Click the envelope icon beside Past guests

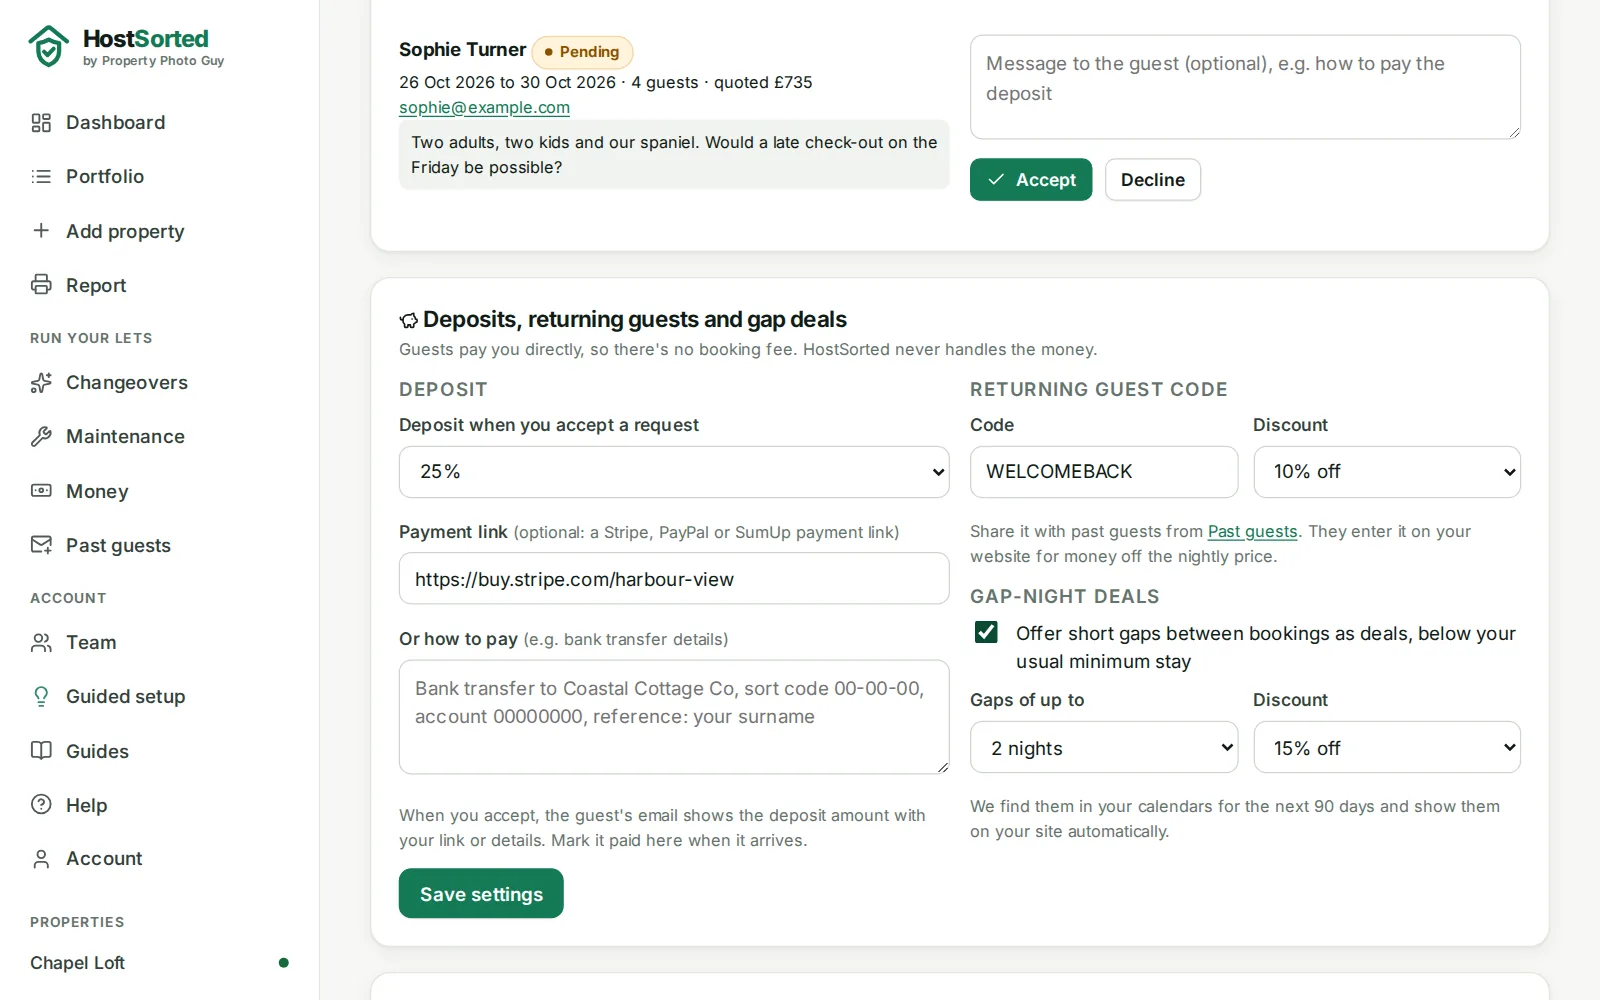(41, 545)
